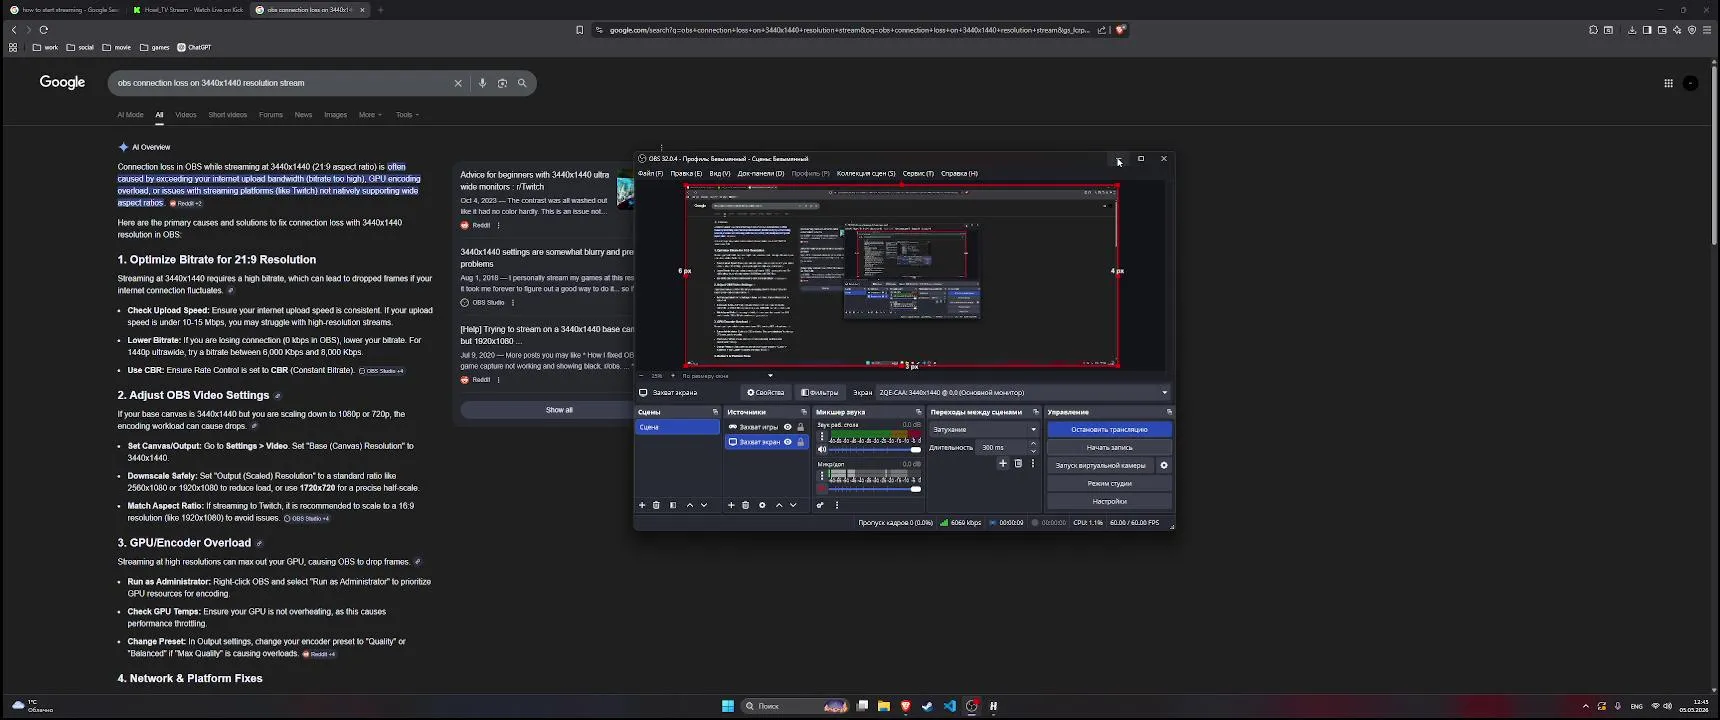This screenshot has width=1720, height=720.
Task: Open display selection dropdown in source toolbar
Action: click(1023, 393)
